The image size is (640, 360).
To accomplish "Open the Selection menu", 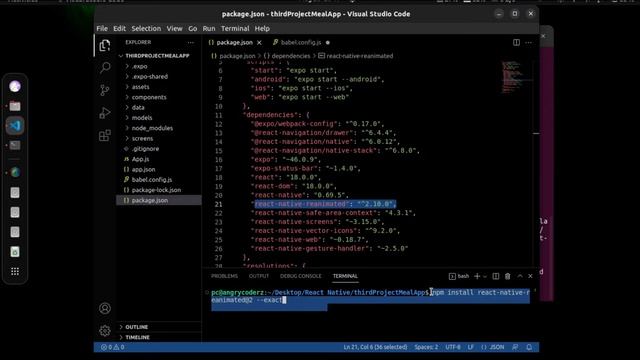I will 146,29.
